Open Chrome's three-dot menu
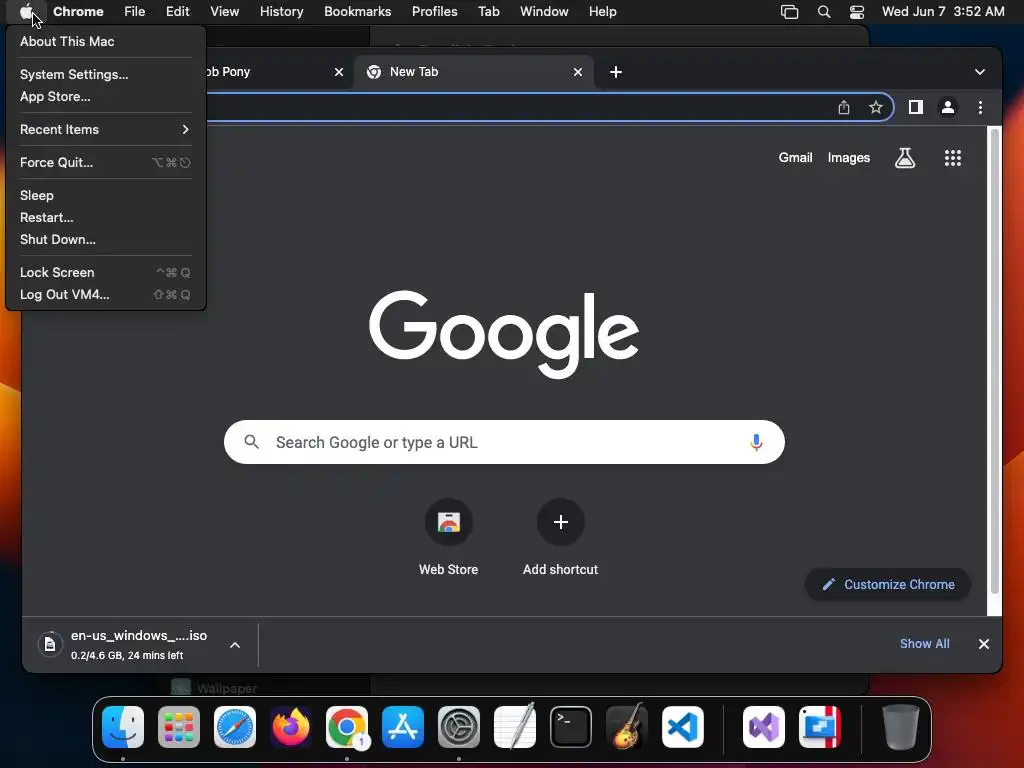 click(980, 107)
